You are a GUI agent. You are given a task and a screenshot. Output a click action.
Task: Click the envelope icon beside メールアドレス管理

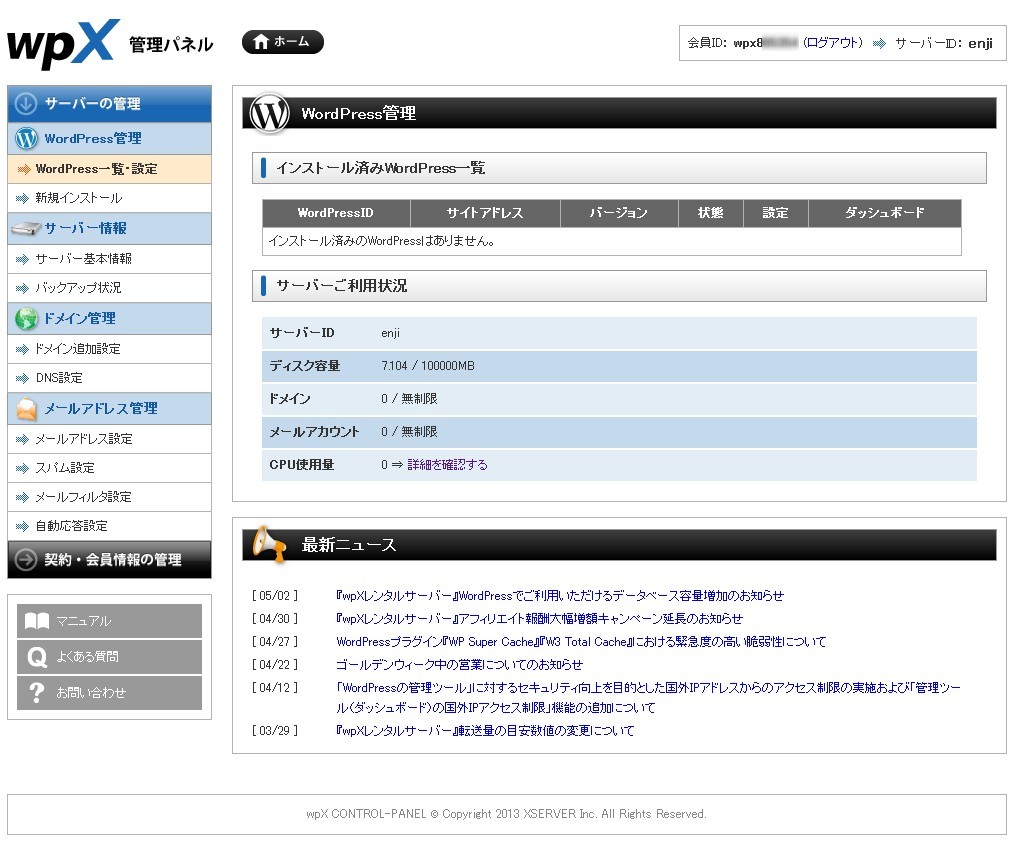(x=27, y=408)
